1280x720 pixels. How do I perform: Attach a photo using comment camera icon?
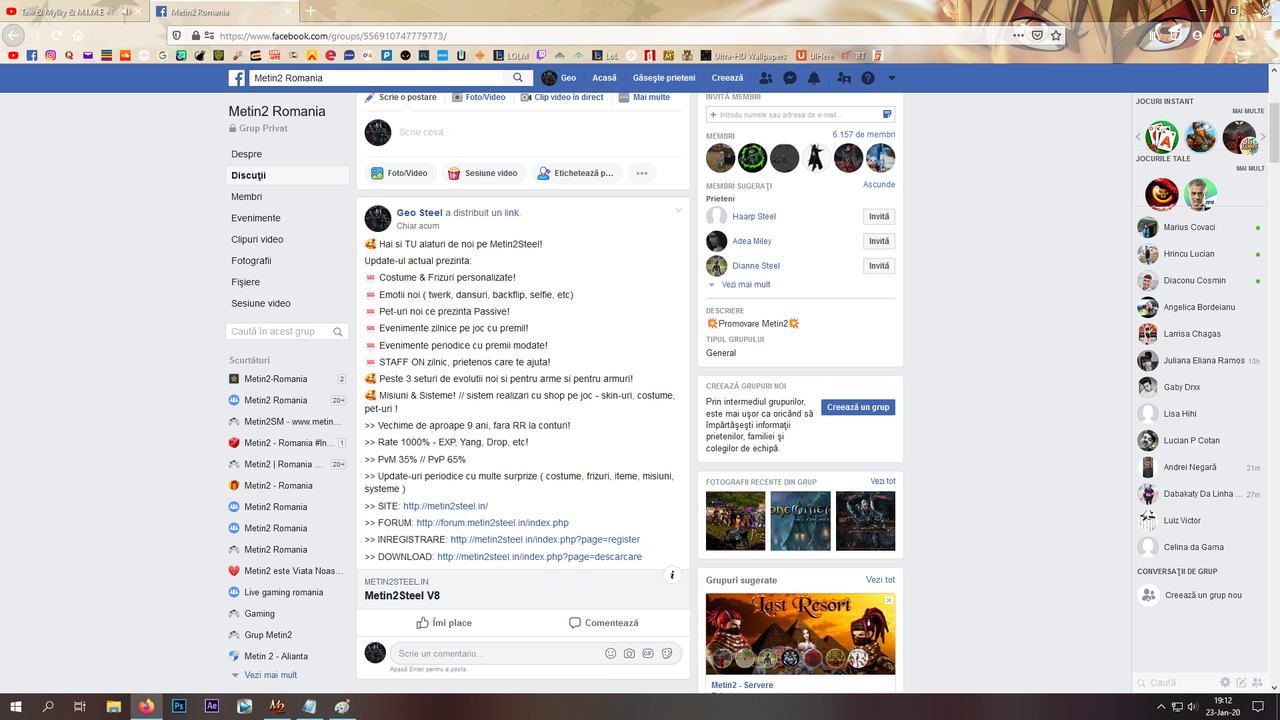(629, 653)
